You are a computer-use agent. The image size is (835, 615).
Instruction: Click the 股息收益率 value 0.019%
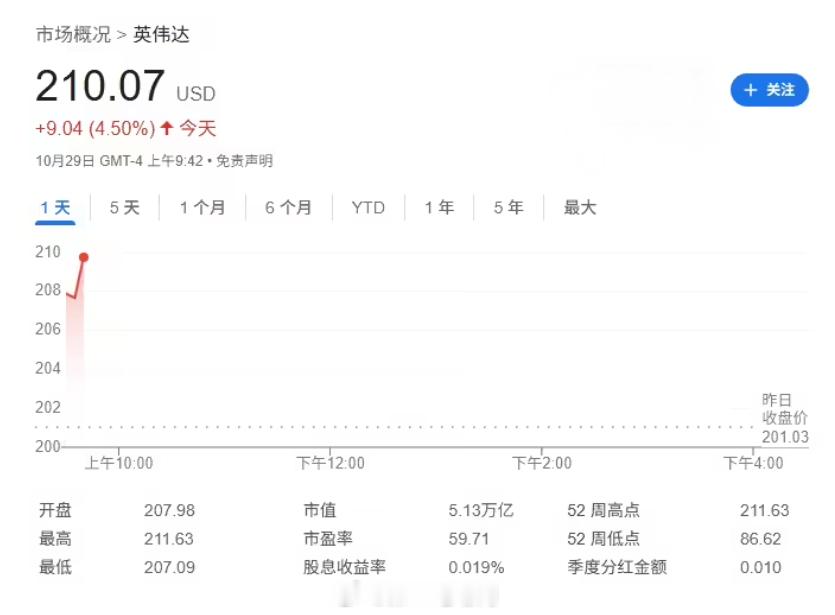tap(476, 567)
